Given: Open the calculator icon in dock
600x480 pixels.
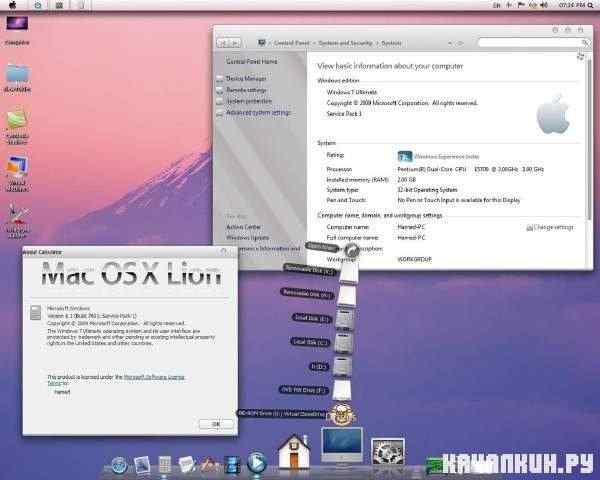Looking at the screenshot, I should pos(165,465).
